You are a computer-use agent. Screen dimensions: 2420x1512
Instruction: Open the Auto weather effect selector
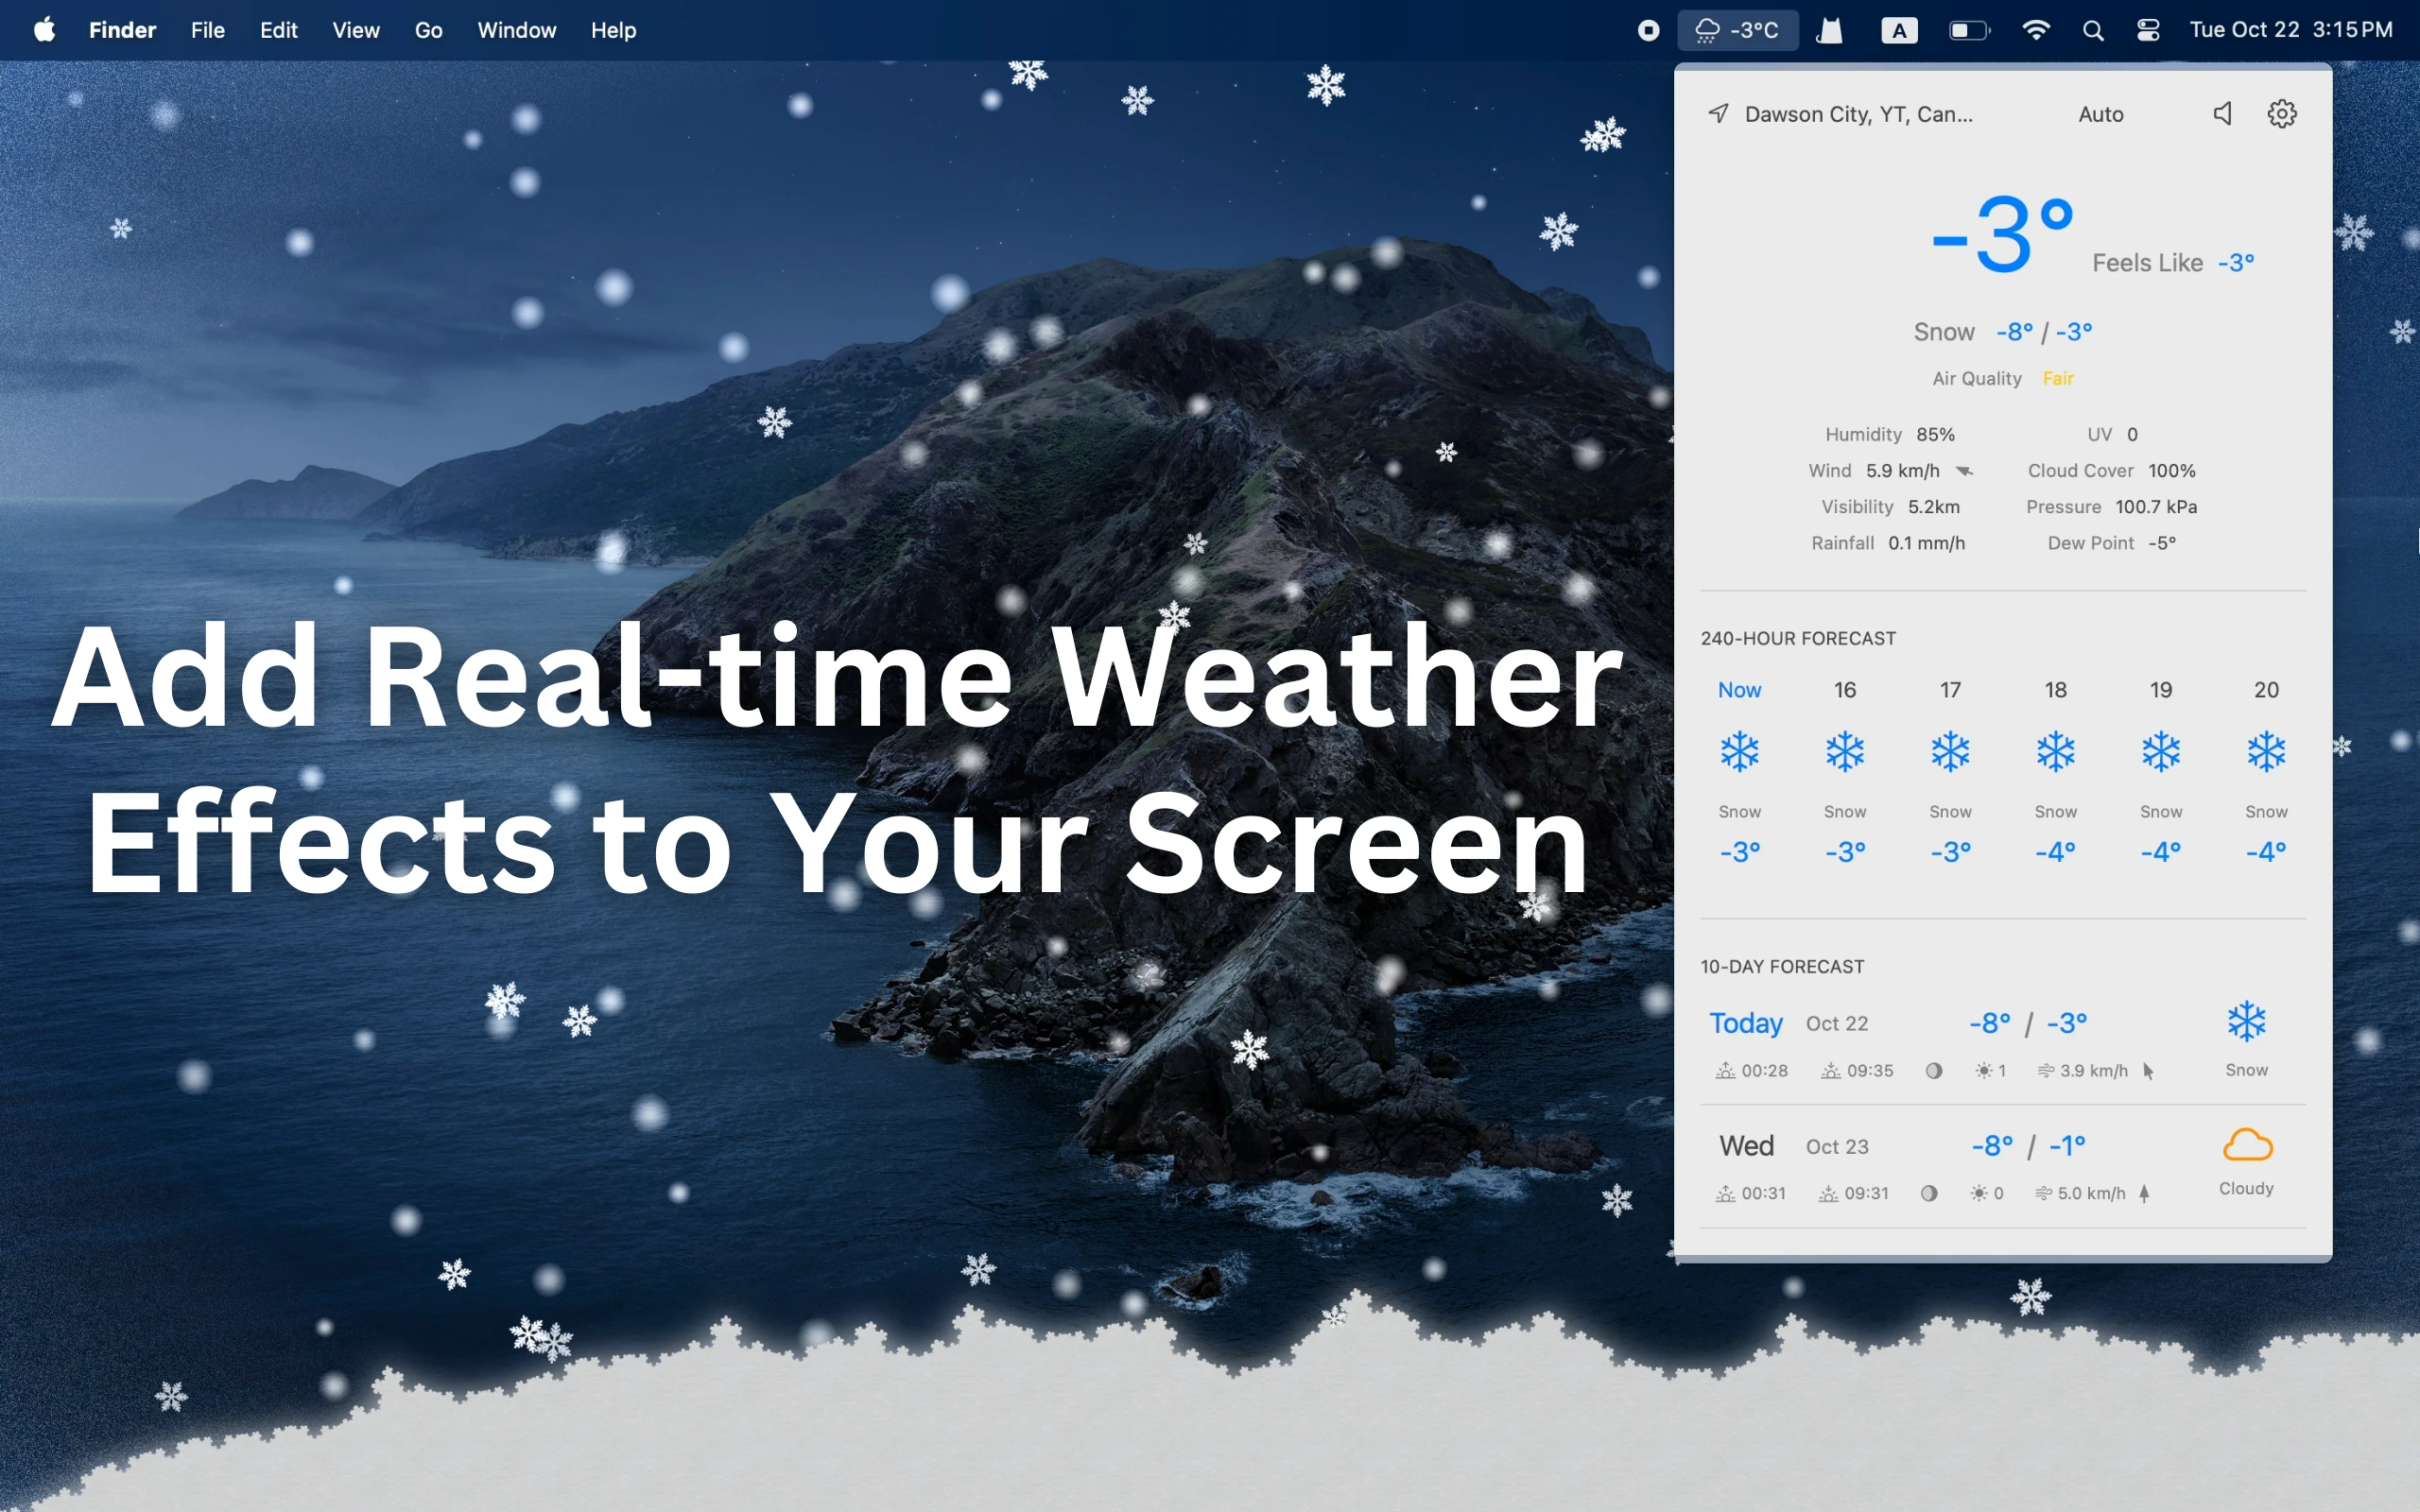(x=2100, y=114)
